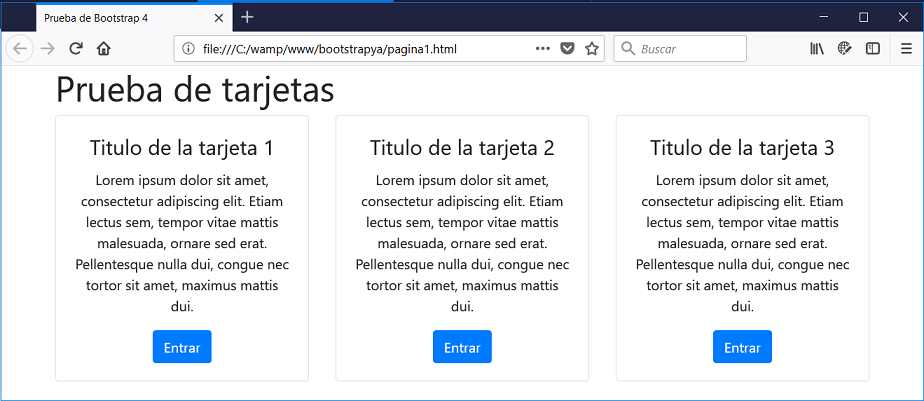
Task: Click title Titulo de la tarjeta 2
Action: (463, 148)
